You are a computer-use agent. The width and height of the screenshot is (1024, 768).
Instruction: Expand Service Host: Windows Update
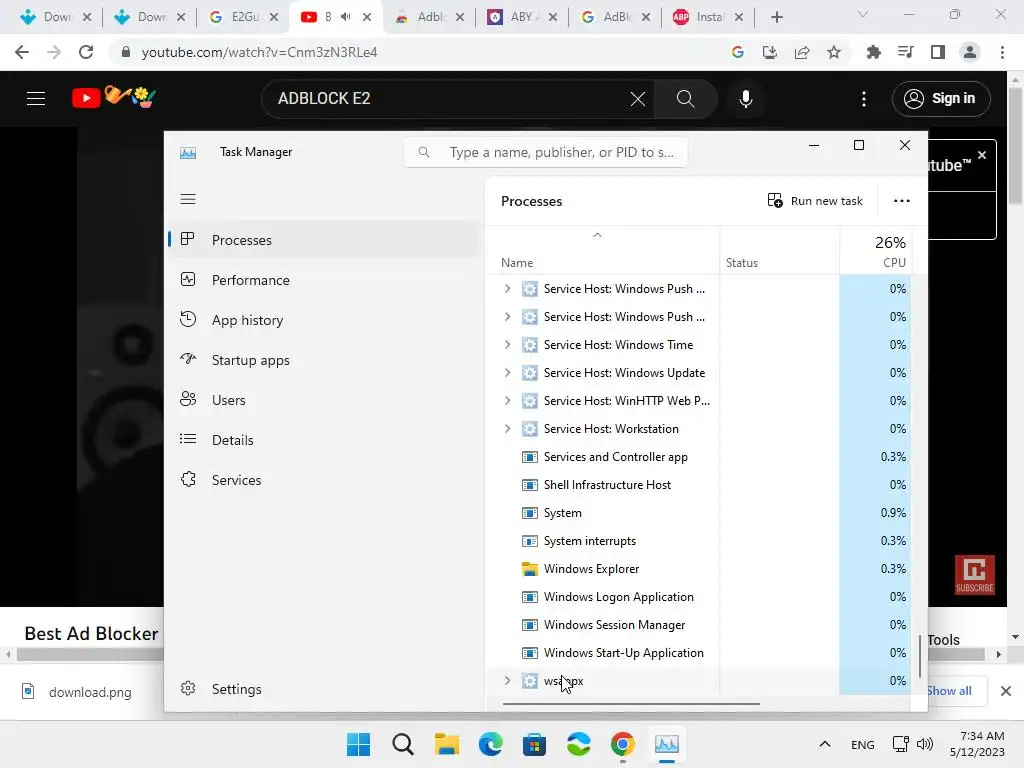(x=507, y=373)
